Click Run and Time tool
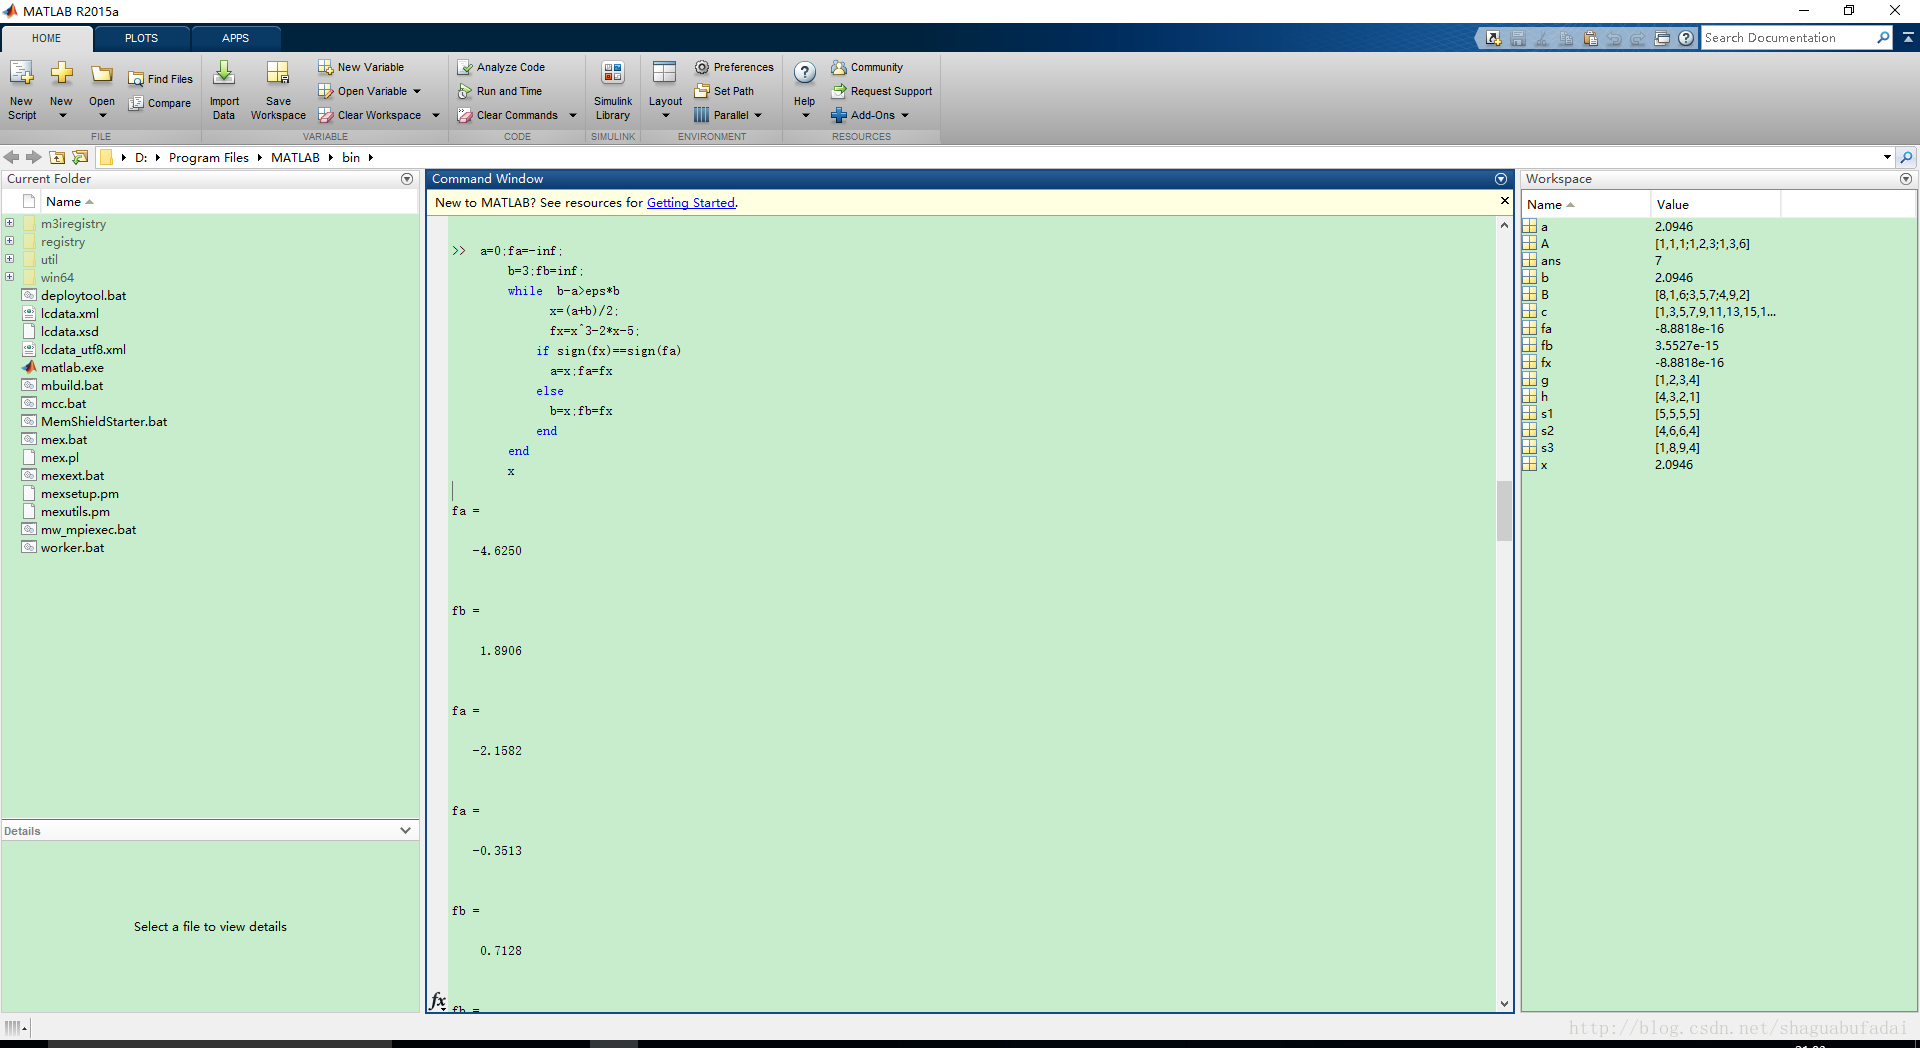The image size is (1920, 1048). [500, 91]
